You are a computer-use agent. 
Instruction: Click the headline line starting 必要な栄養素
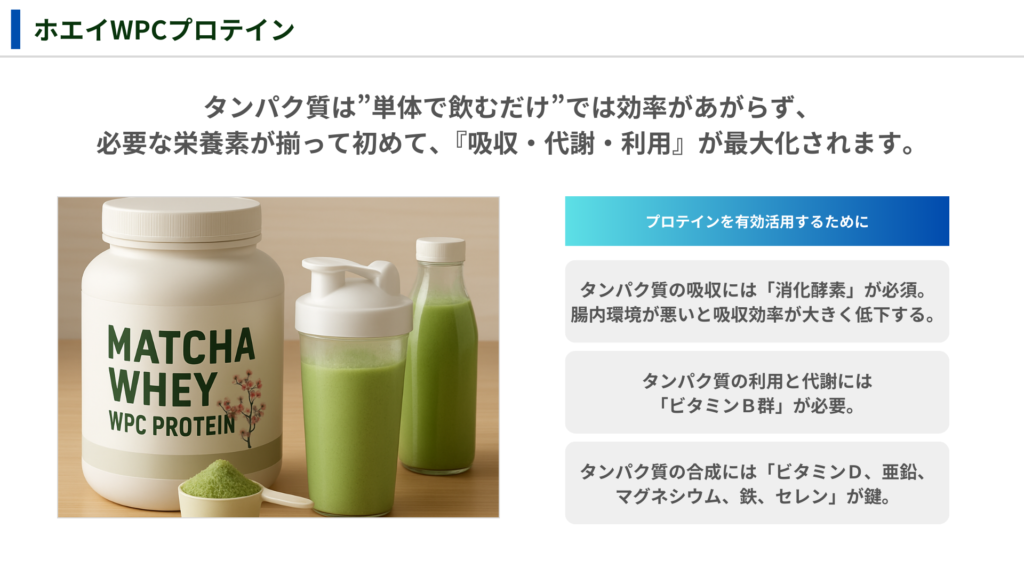tap(507, 143)
